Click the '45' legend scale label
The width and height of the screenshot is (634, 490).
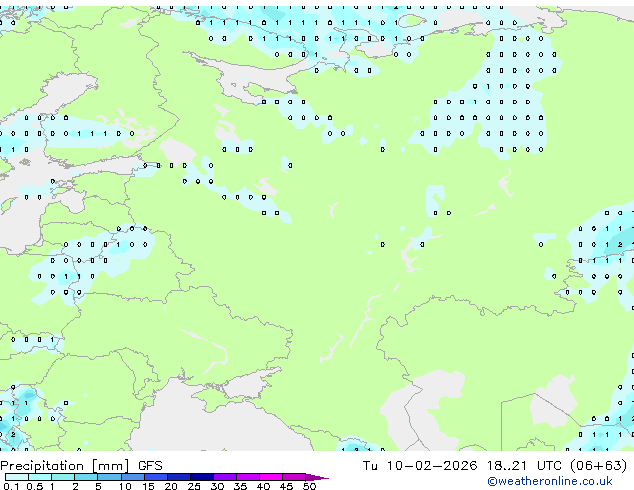pyautogui.click(x=286, y=486)
